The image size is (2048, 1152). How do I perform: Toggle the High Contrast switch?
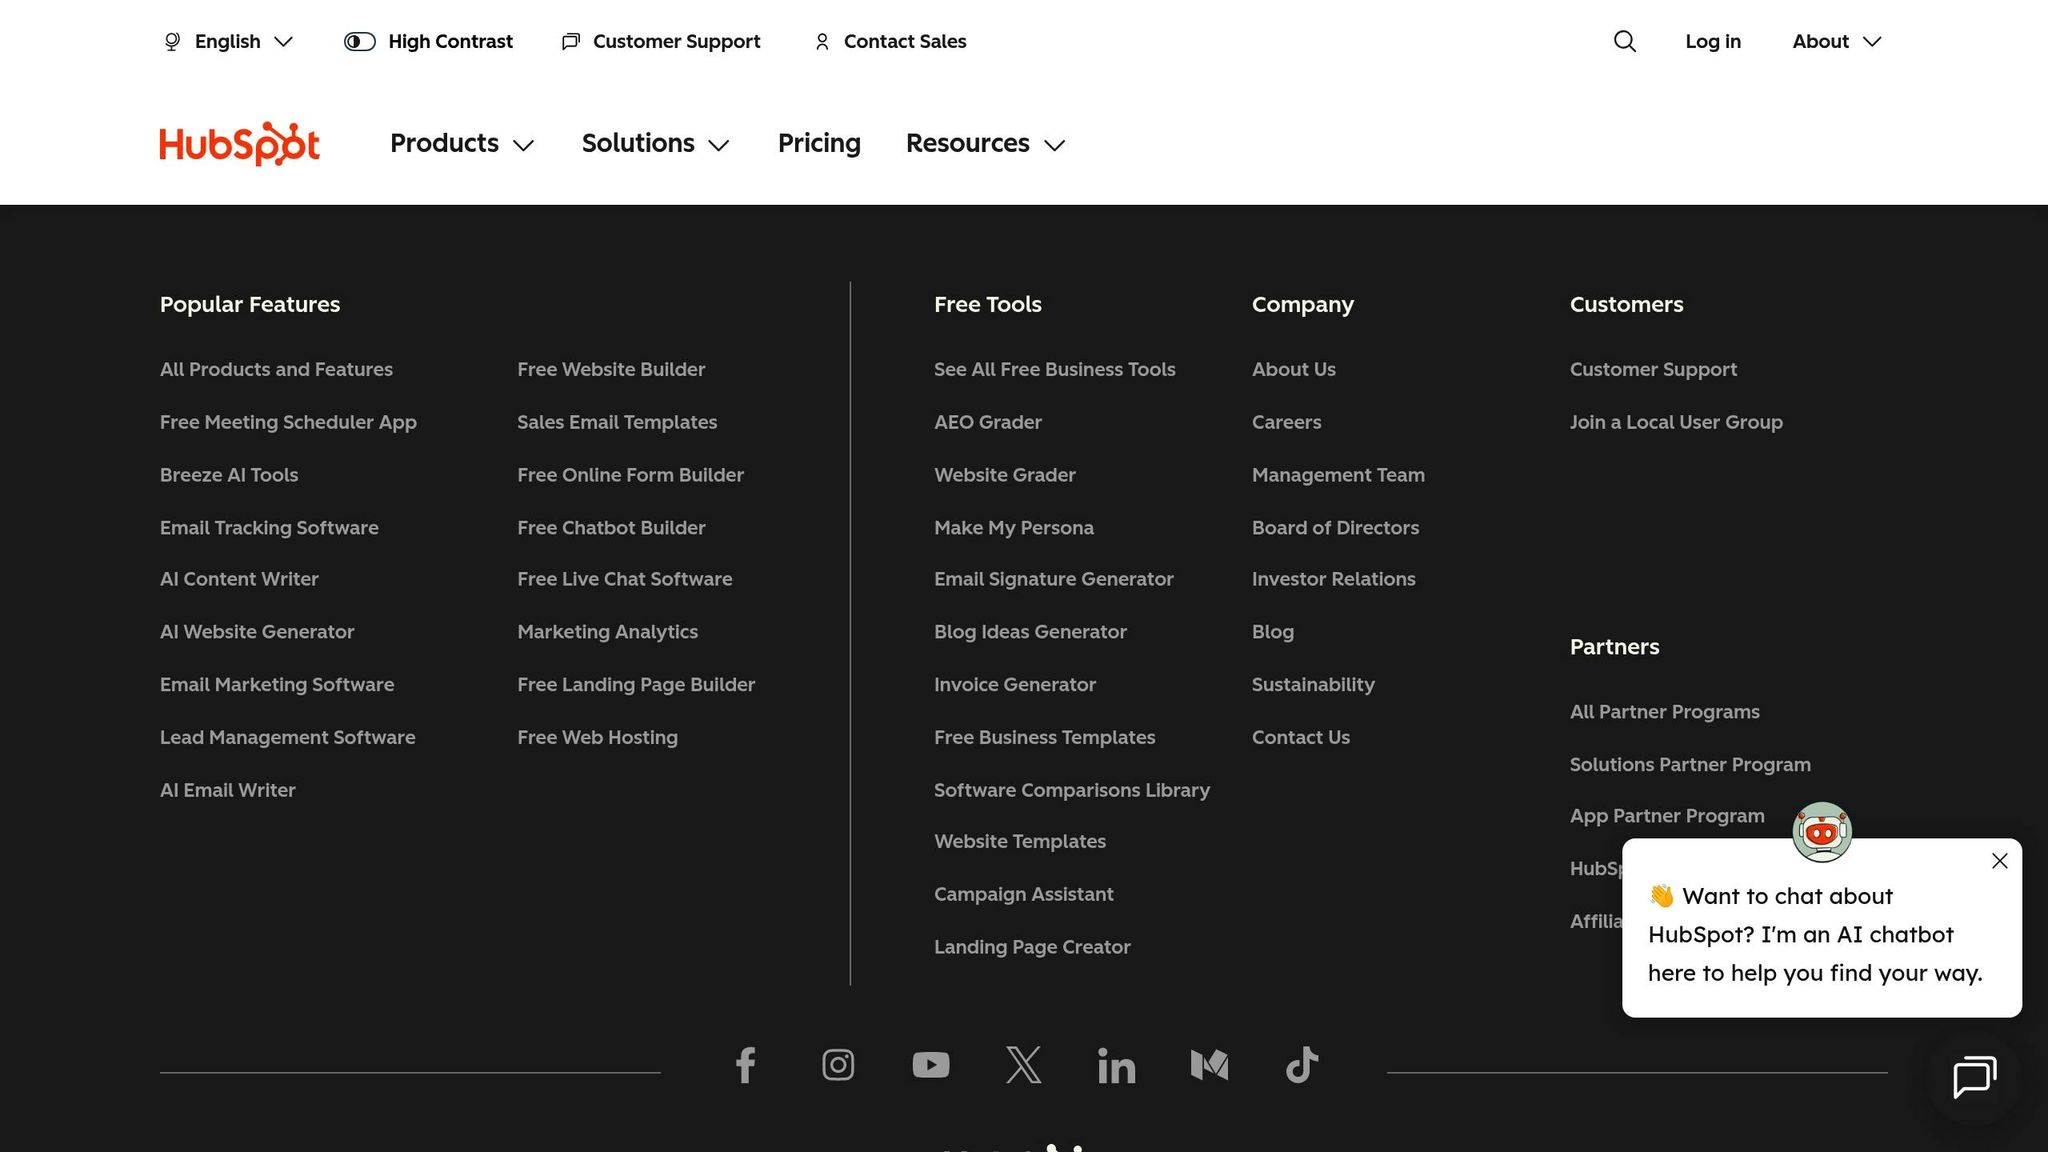pyautogui.click(x=360, y=41)
